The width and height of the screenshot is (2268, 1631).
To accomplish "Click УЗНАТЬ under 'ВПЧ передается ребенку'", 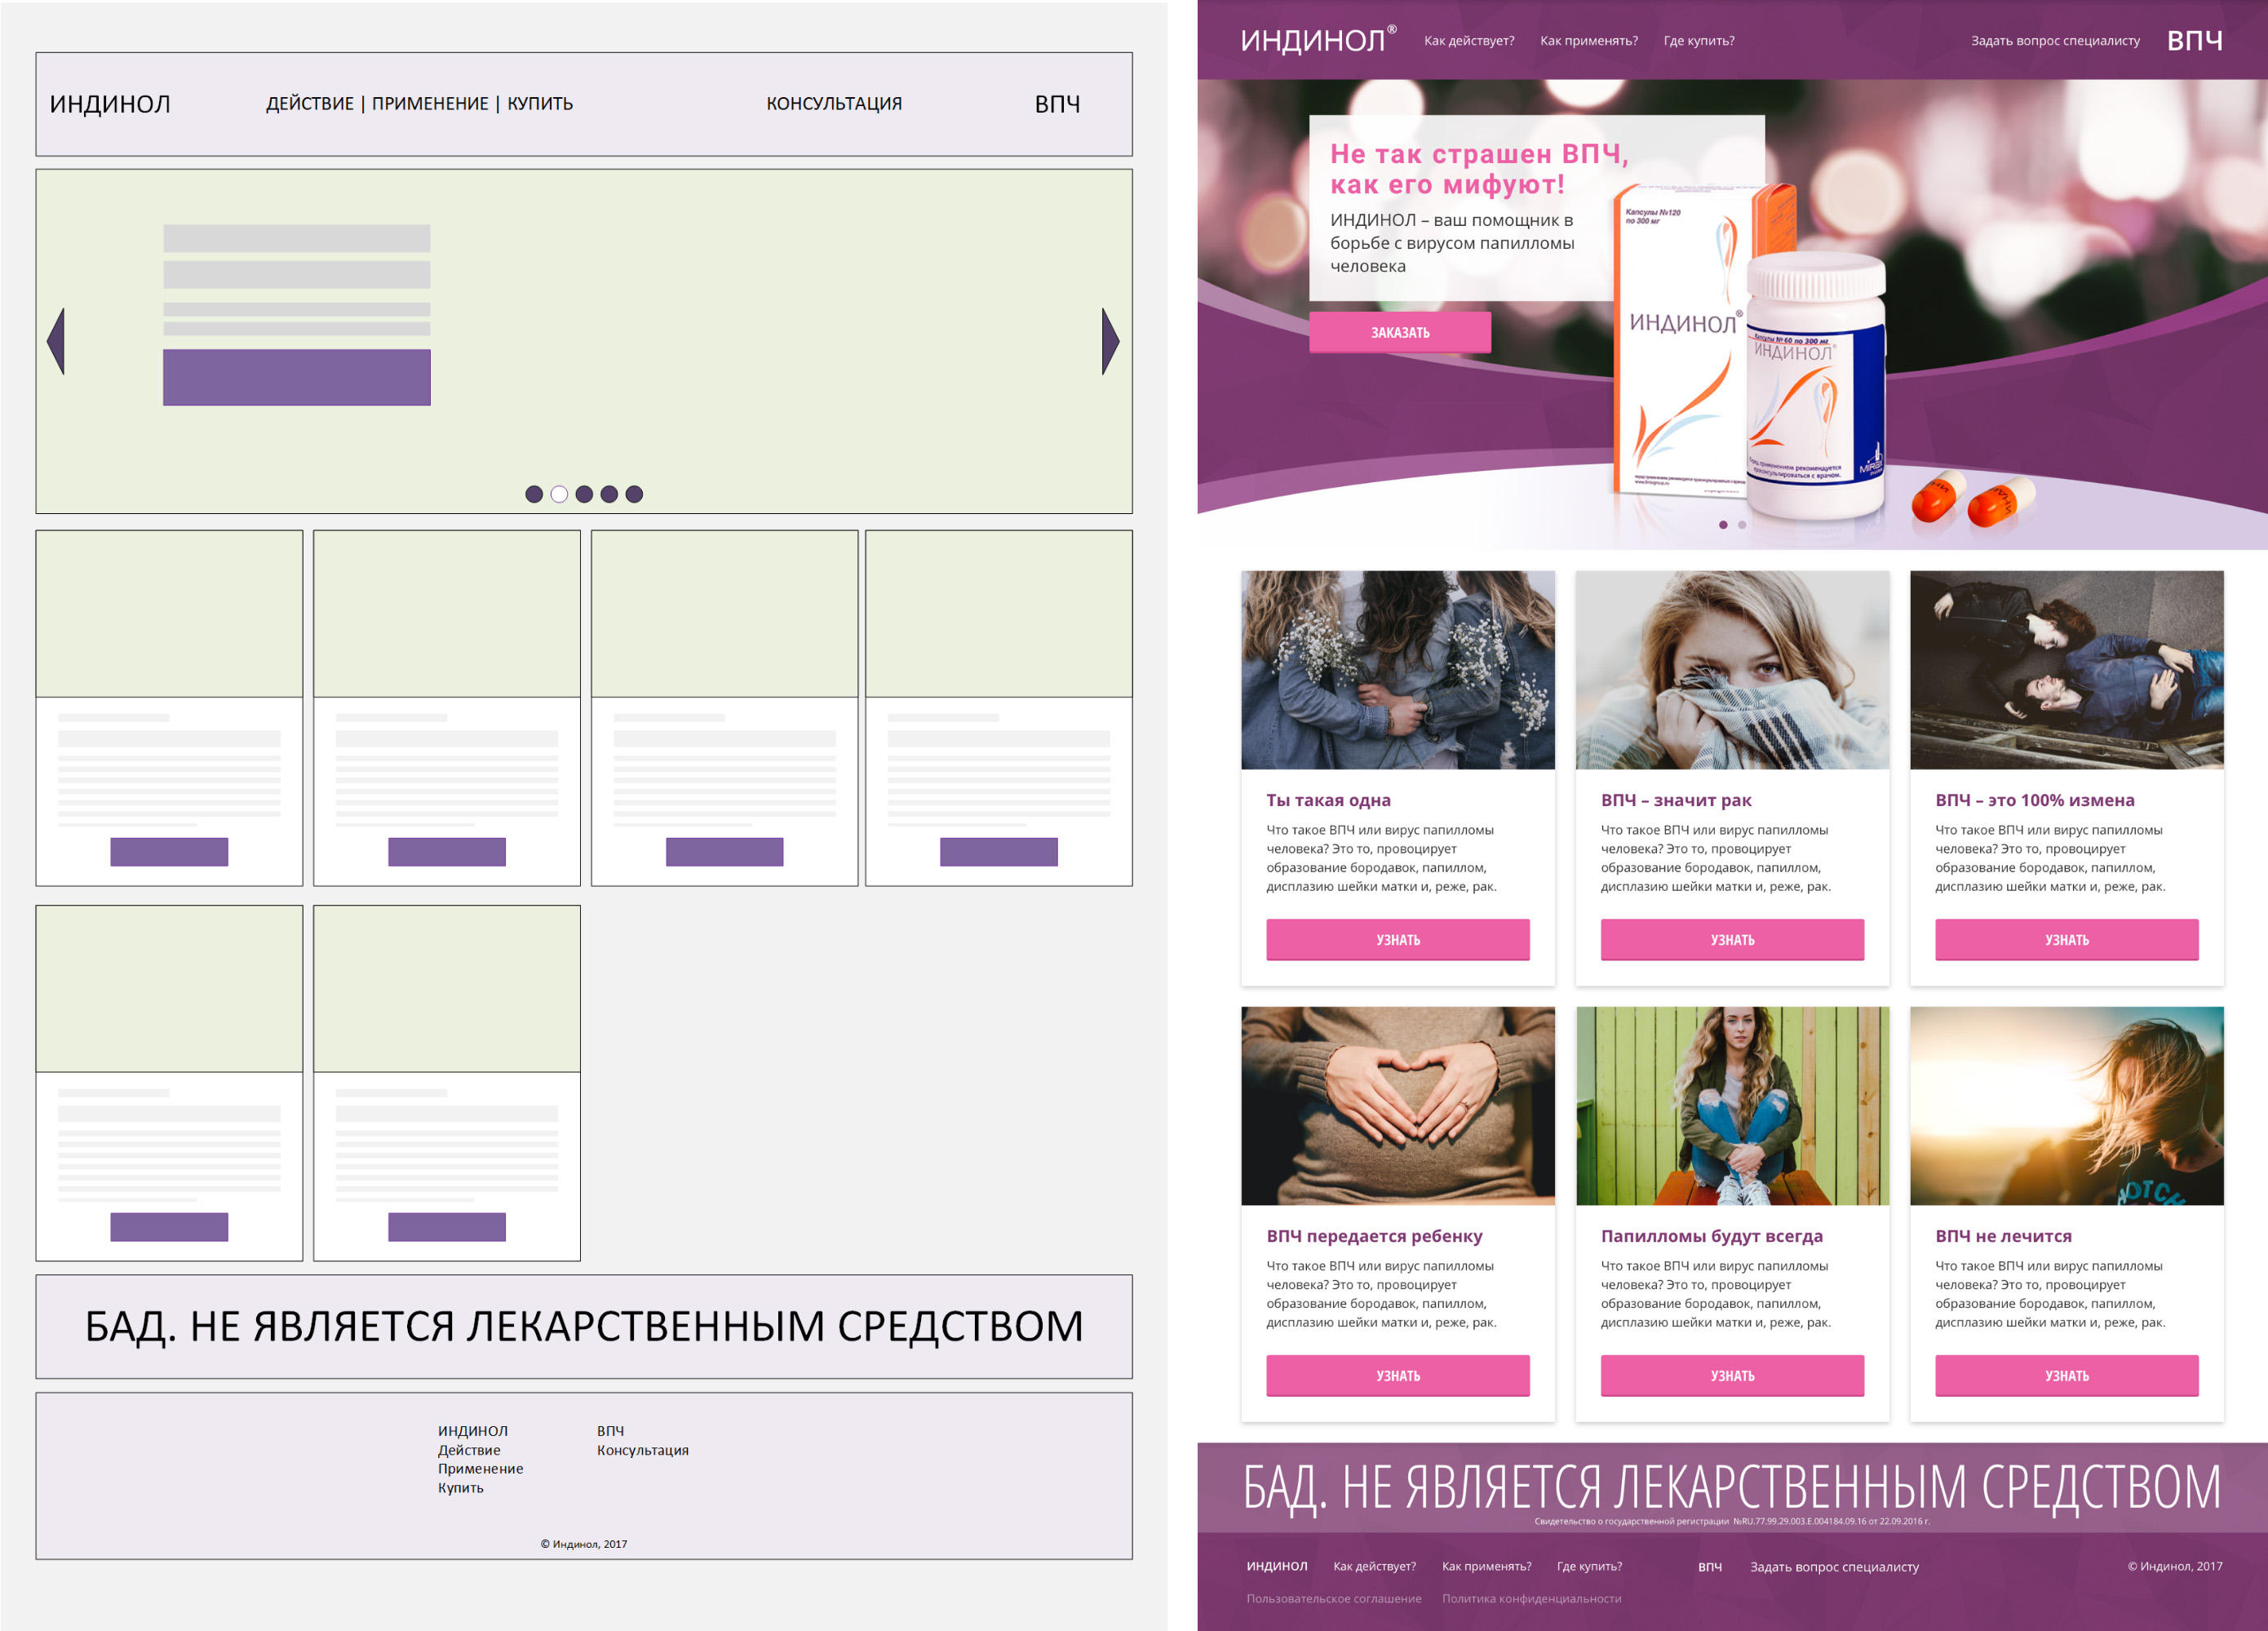I will pyautogui.click(x=1398, y=1376).
